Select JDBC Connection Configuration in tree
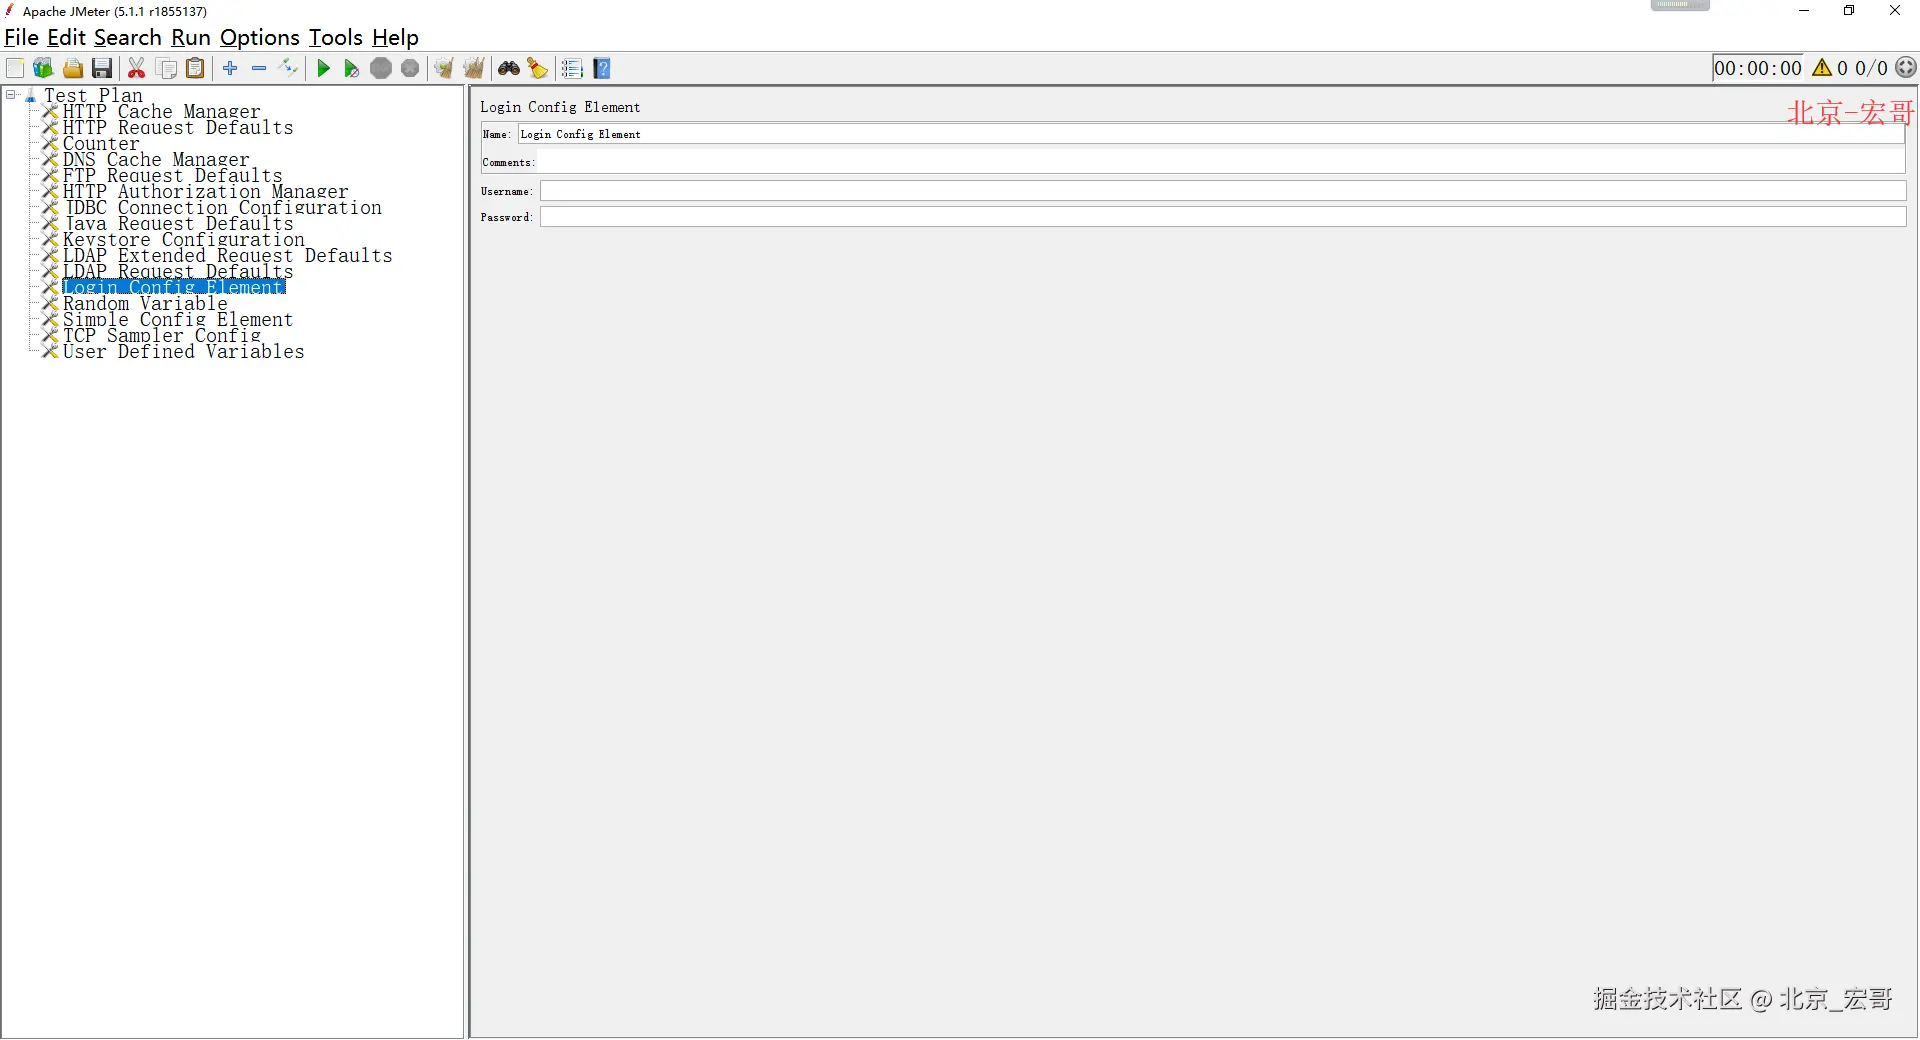1920x1040 pixels. pos(222,207)
